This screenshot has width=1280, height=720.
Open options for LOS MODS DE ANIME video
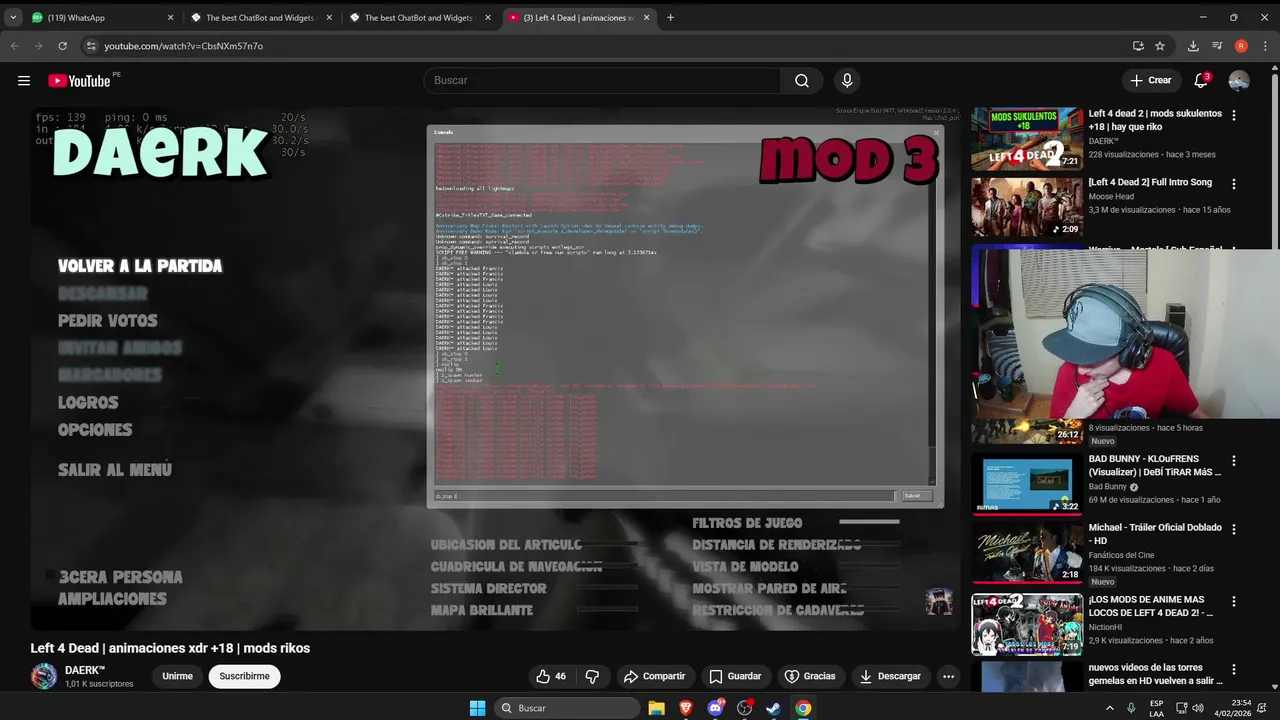(1233, 601)
